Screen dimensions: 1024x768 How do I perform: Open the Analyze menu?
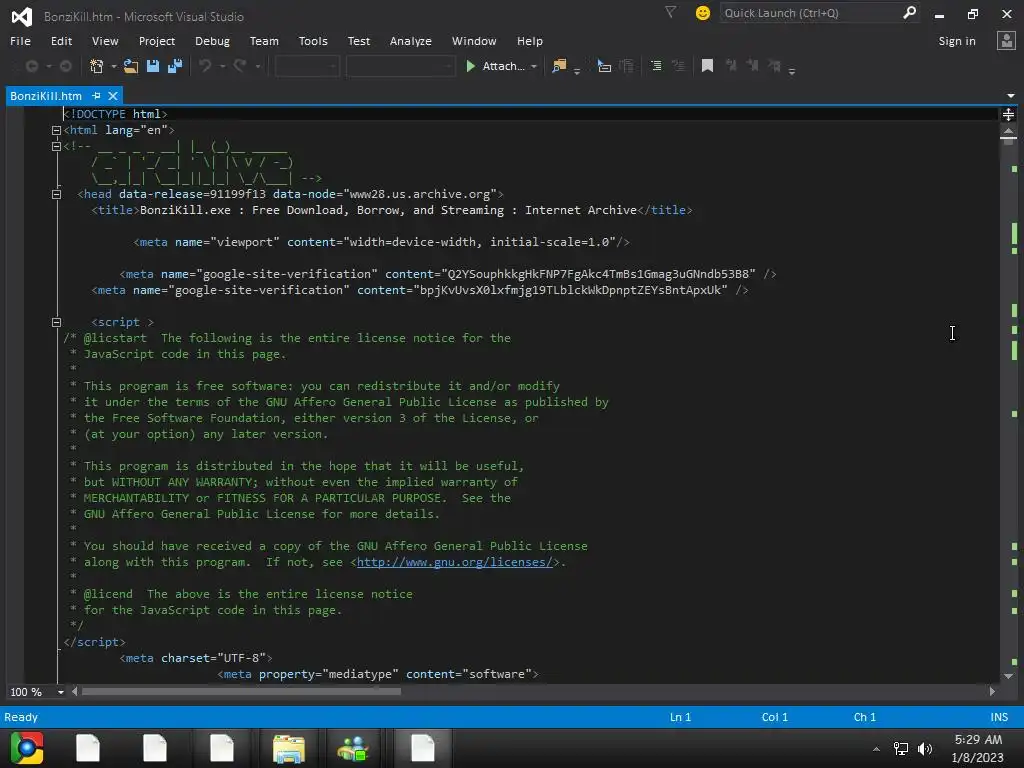(411, 40)
